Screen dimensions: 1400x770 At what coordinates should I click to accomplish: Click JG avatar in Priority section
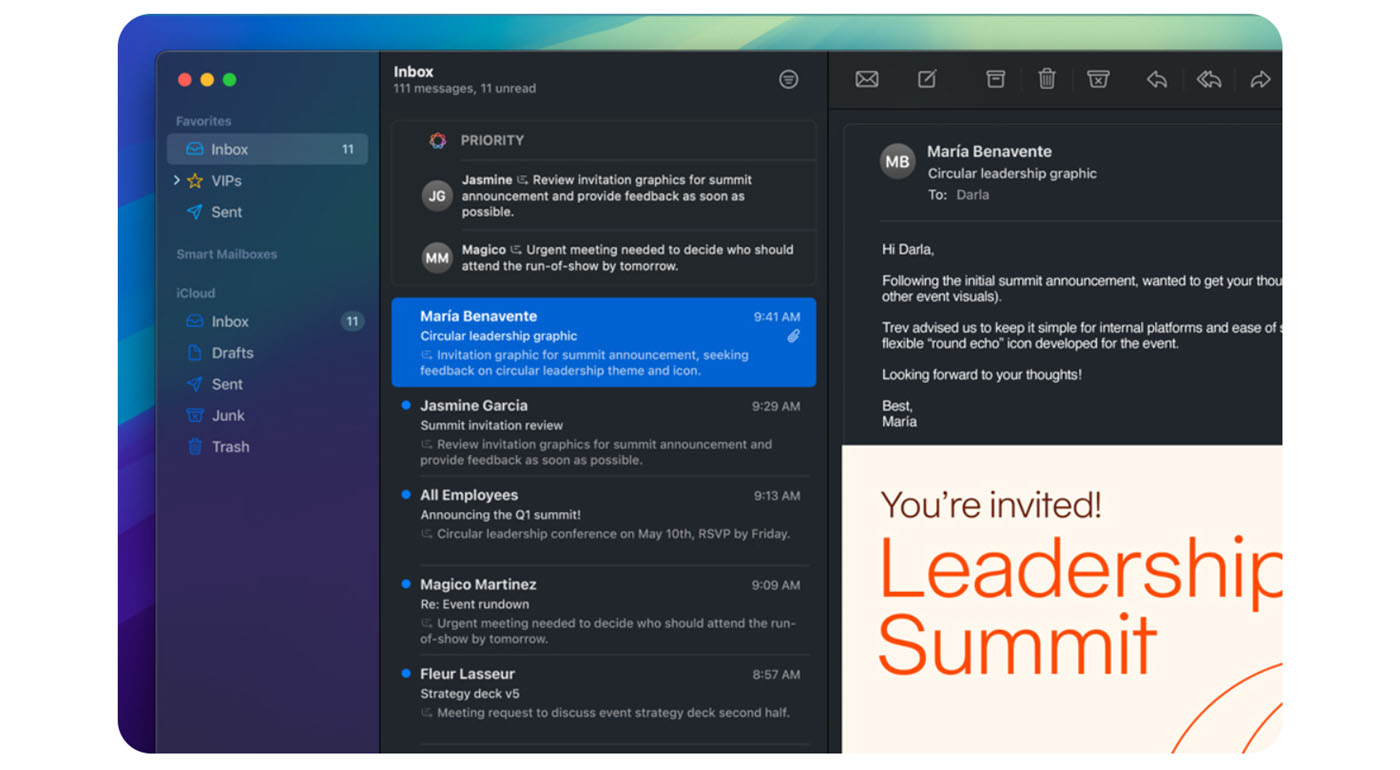pos(437,196)
